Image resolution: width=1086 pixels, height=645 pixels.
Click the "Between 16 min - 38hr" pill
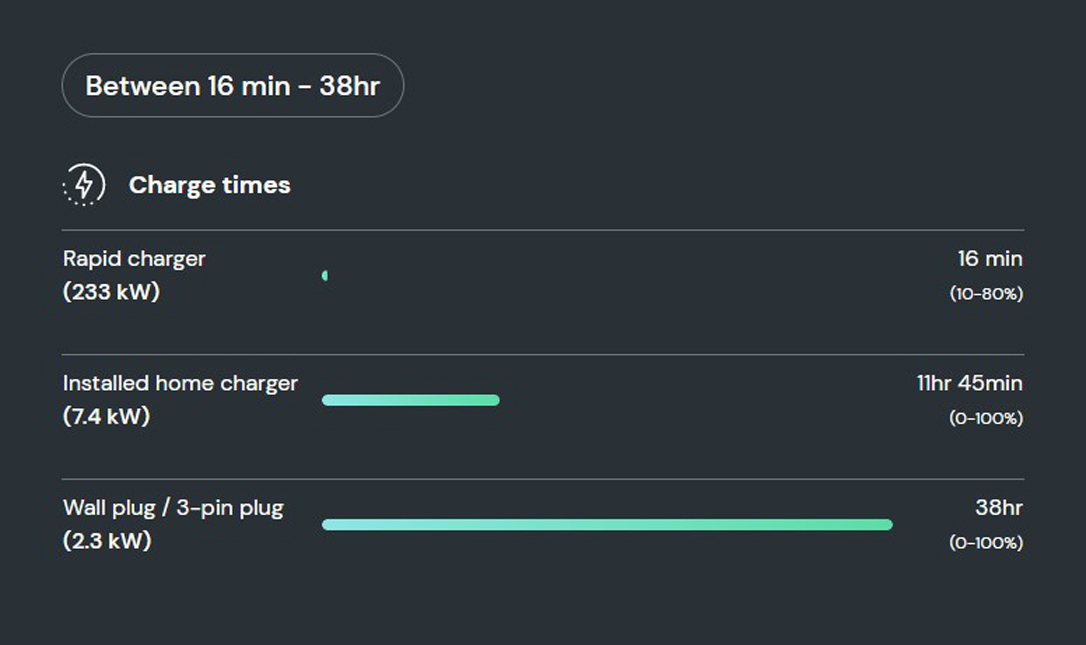click(x=233, y=86)
